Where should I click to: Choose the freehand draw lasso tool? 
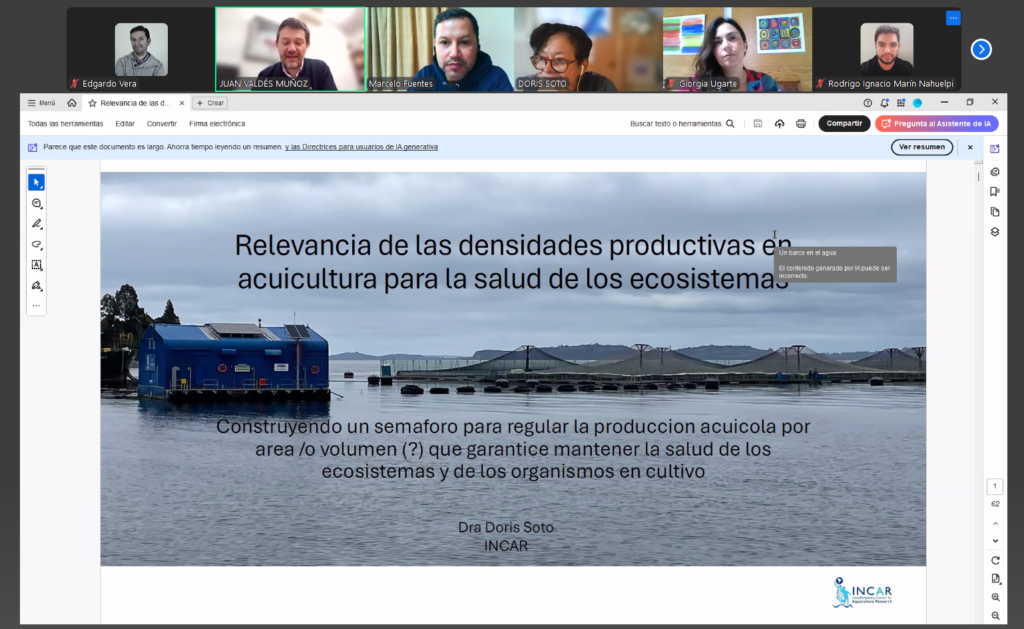click(x=36, y=245)
